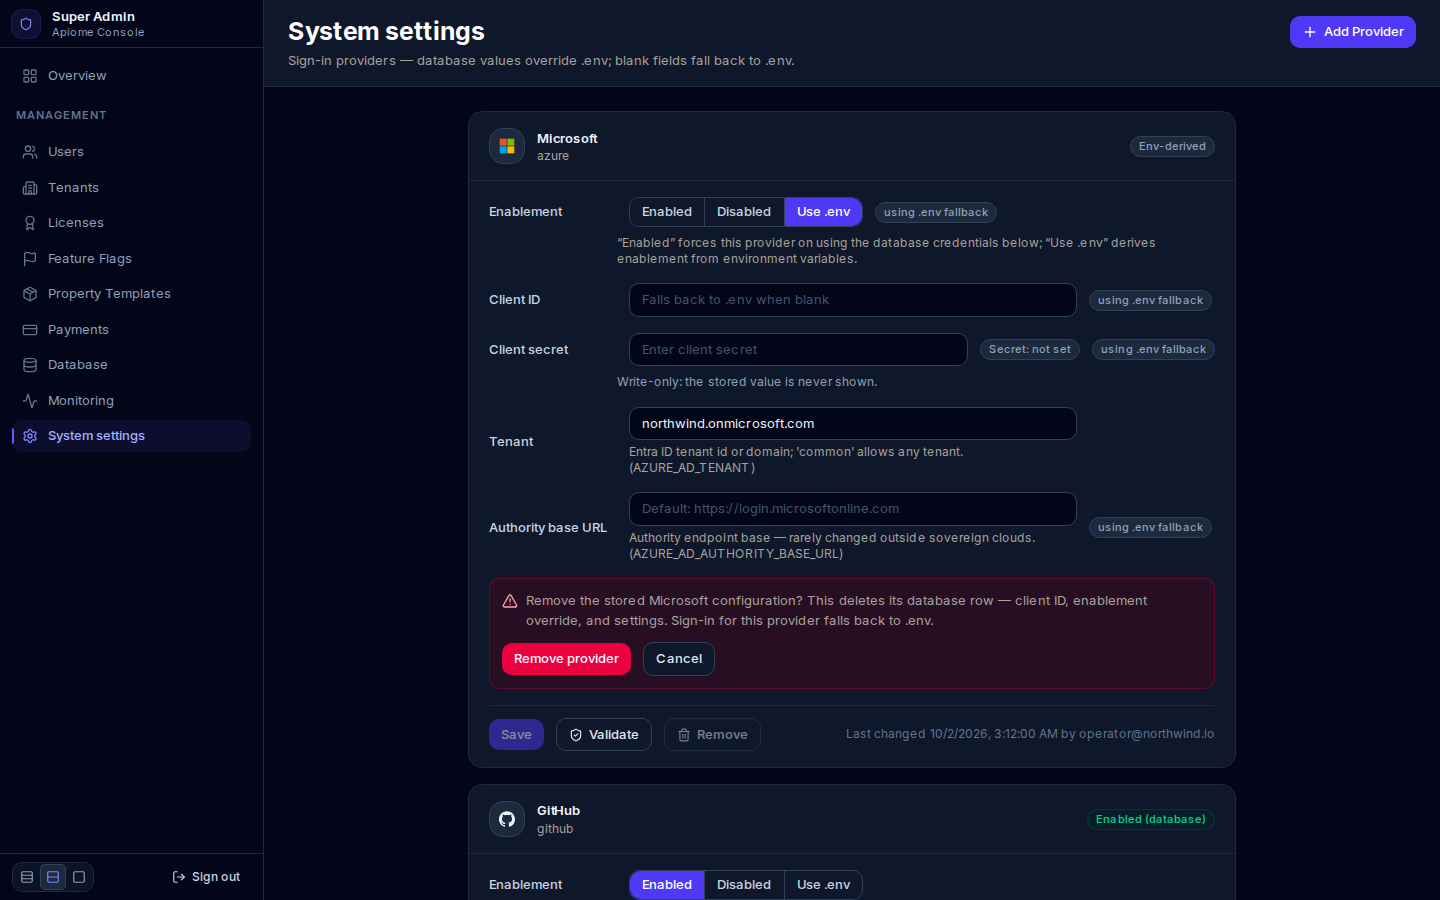Image resolution: width=1440 pixels, height=900 pixels.
Task: Choose Use .env for GitHub enablement
Action: 824,885
